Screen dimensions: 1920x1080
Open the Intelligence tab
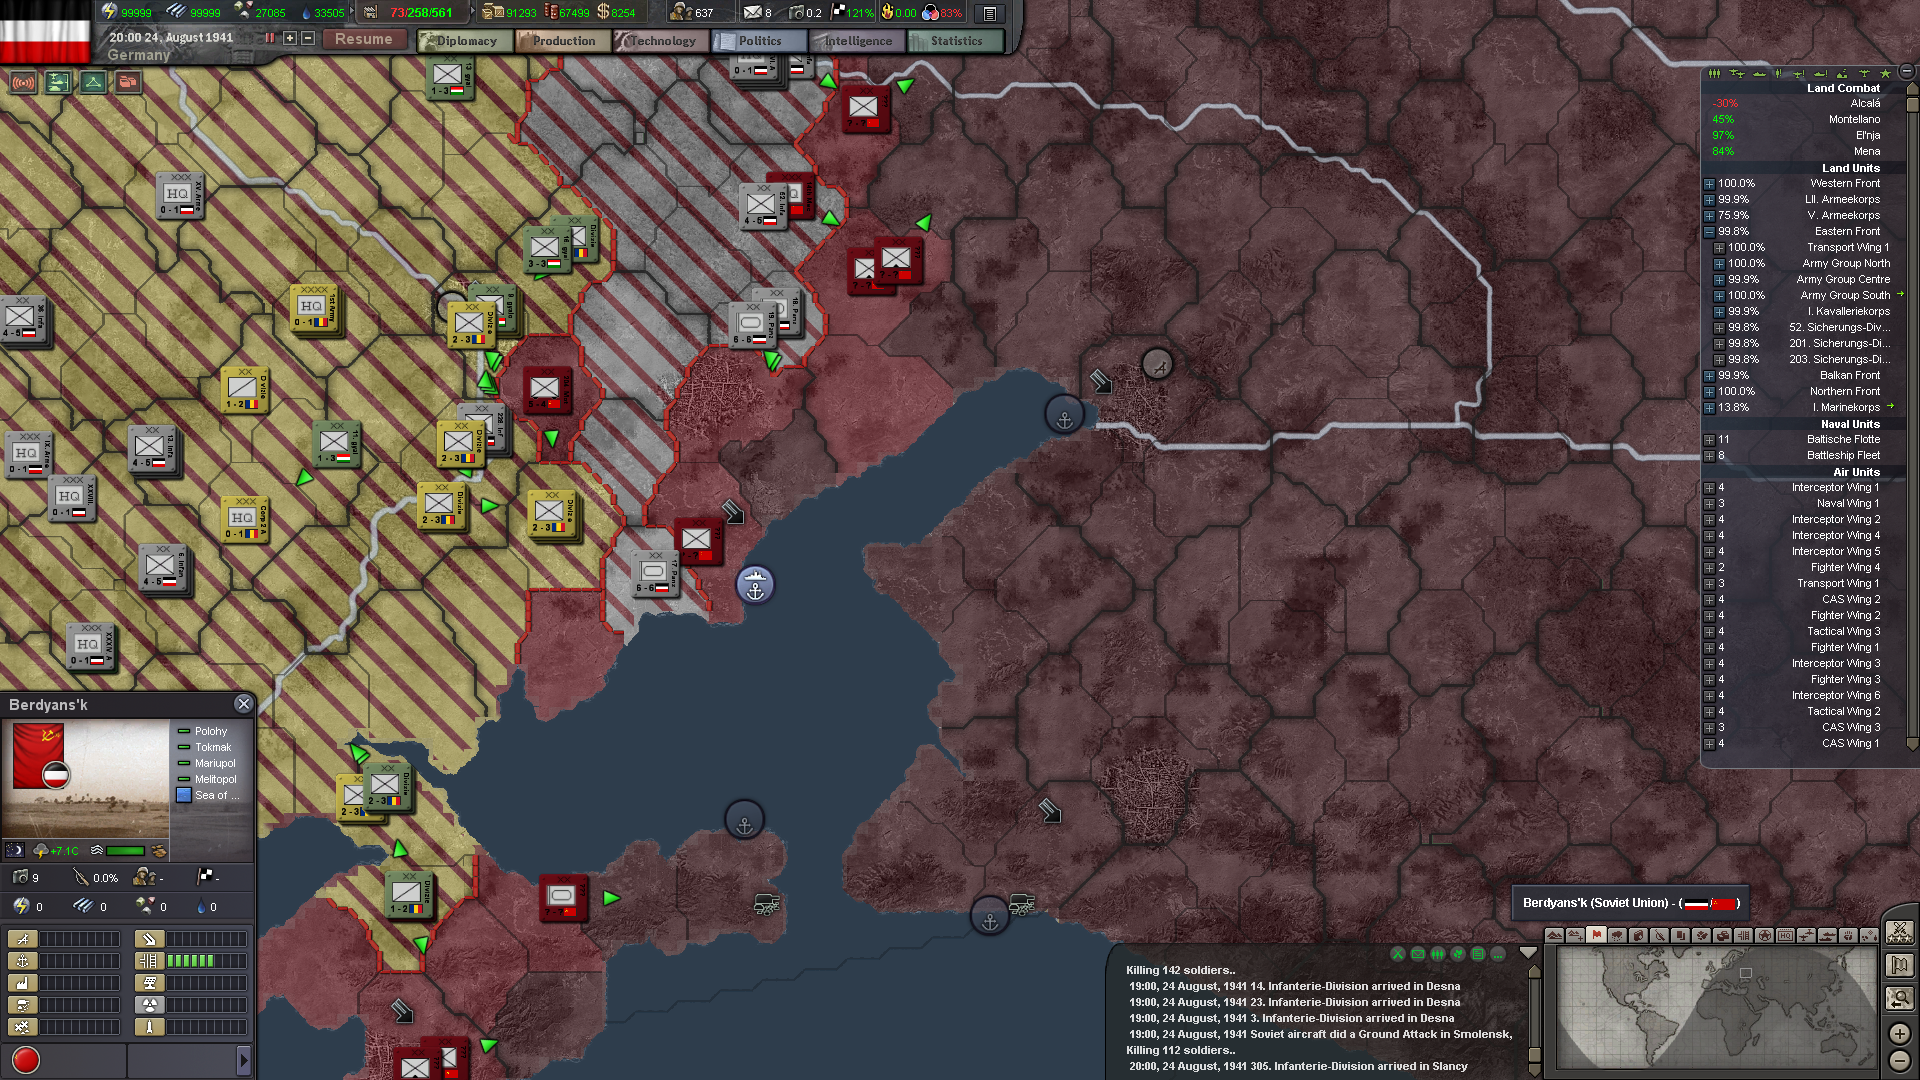857,41
